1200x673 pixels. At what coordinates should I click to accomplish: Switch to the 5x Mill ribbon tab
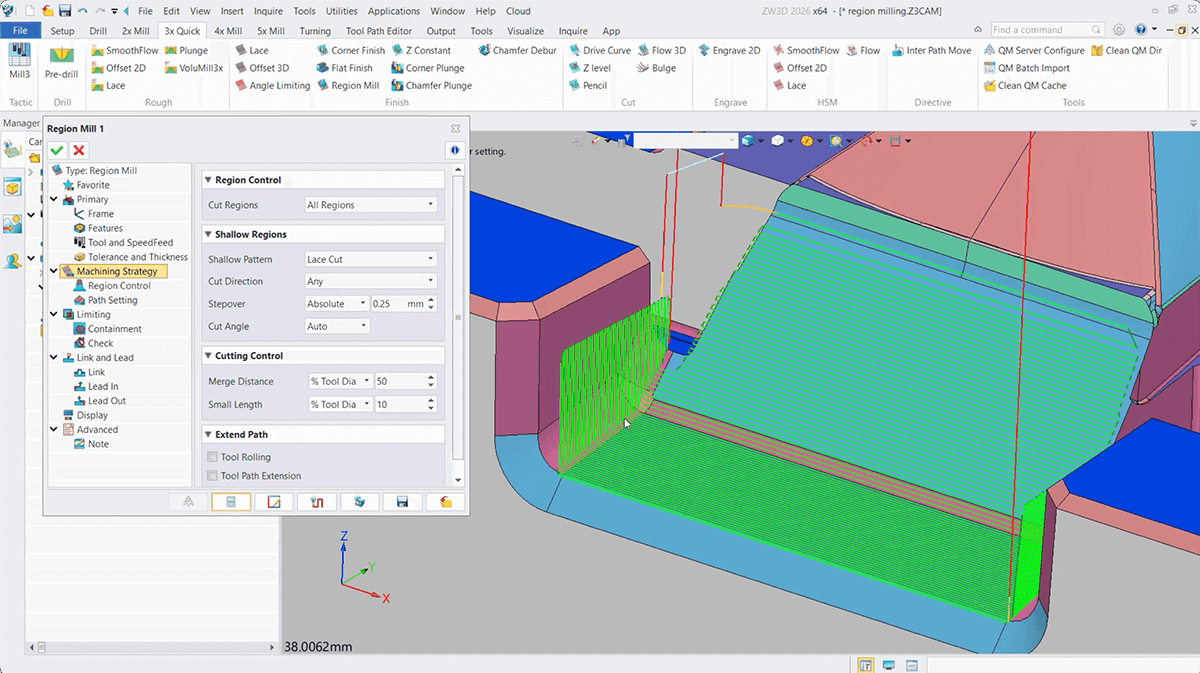click(270, 31)
